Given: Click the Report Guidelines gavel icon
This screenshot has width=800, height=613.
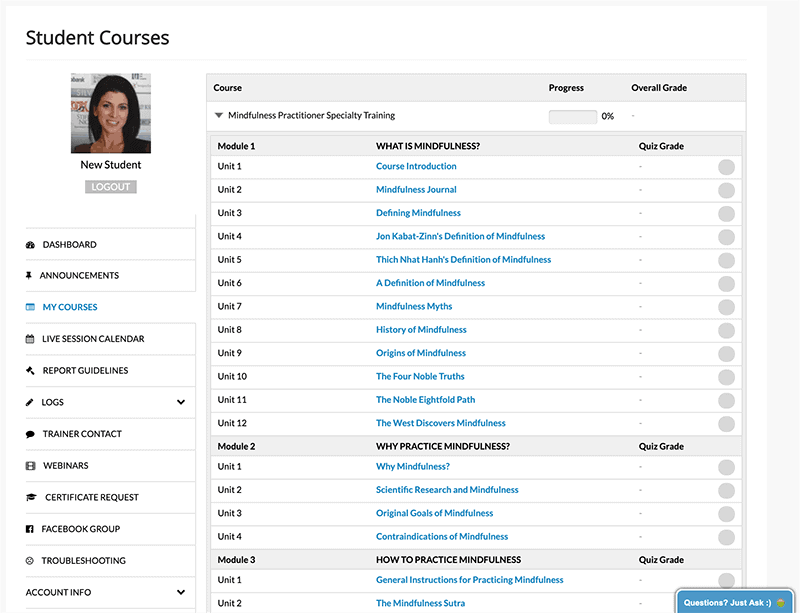Looking at the screenshot, I should point(30,371).
